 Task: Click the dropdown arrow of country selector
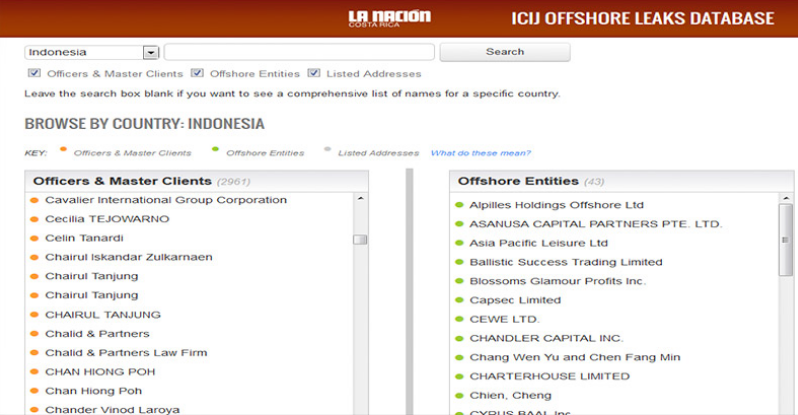(x=151, y=52)
